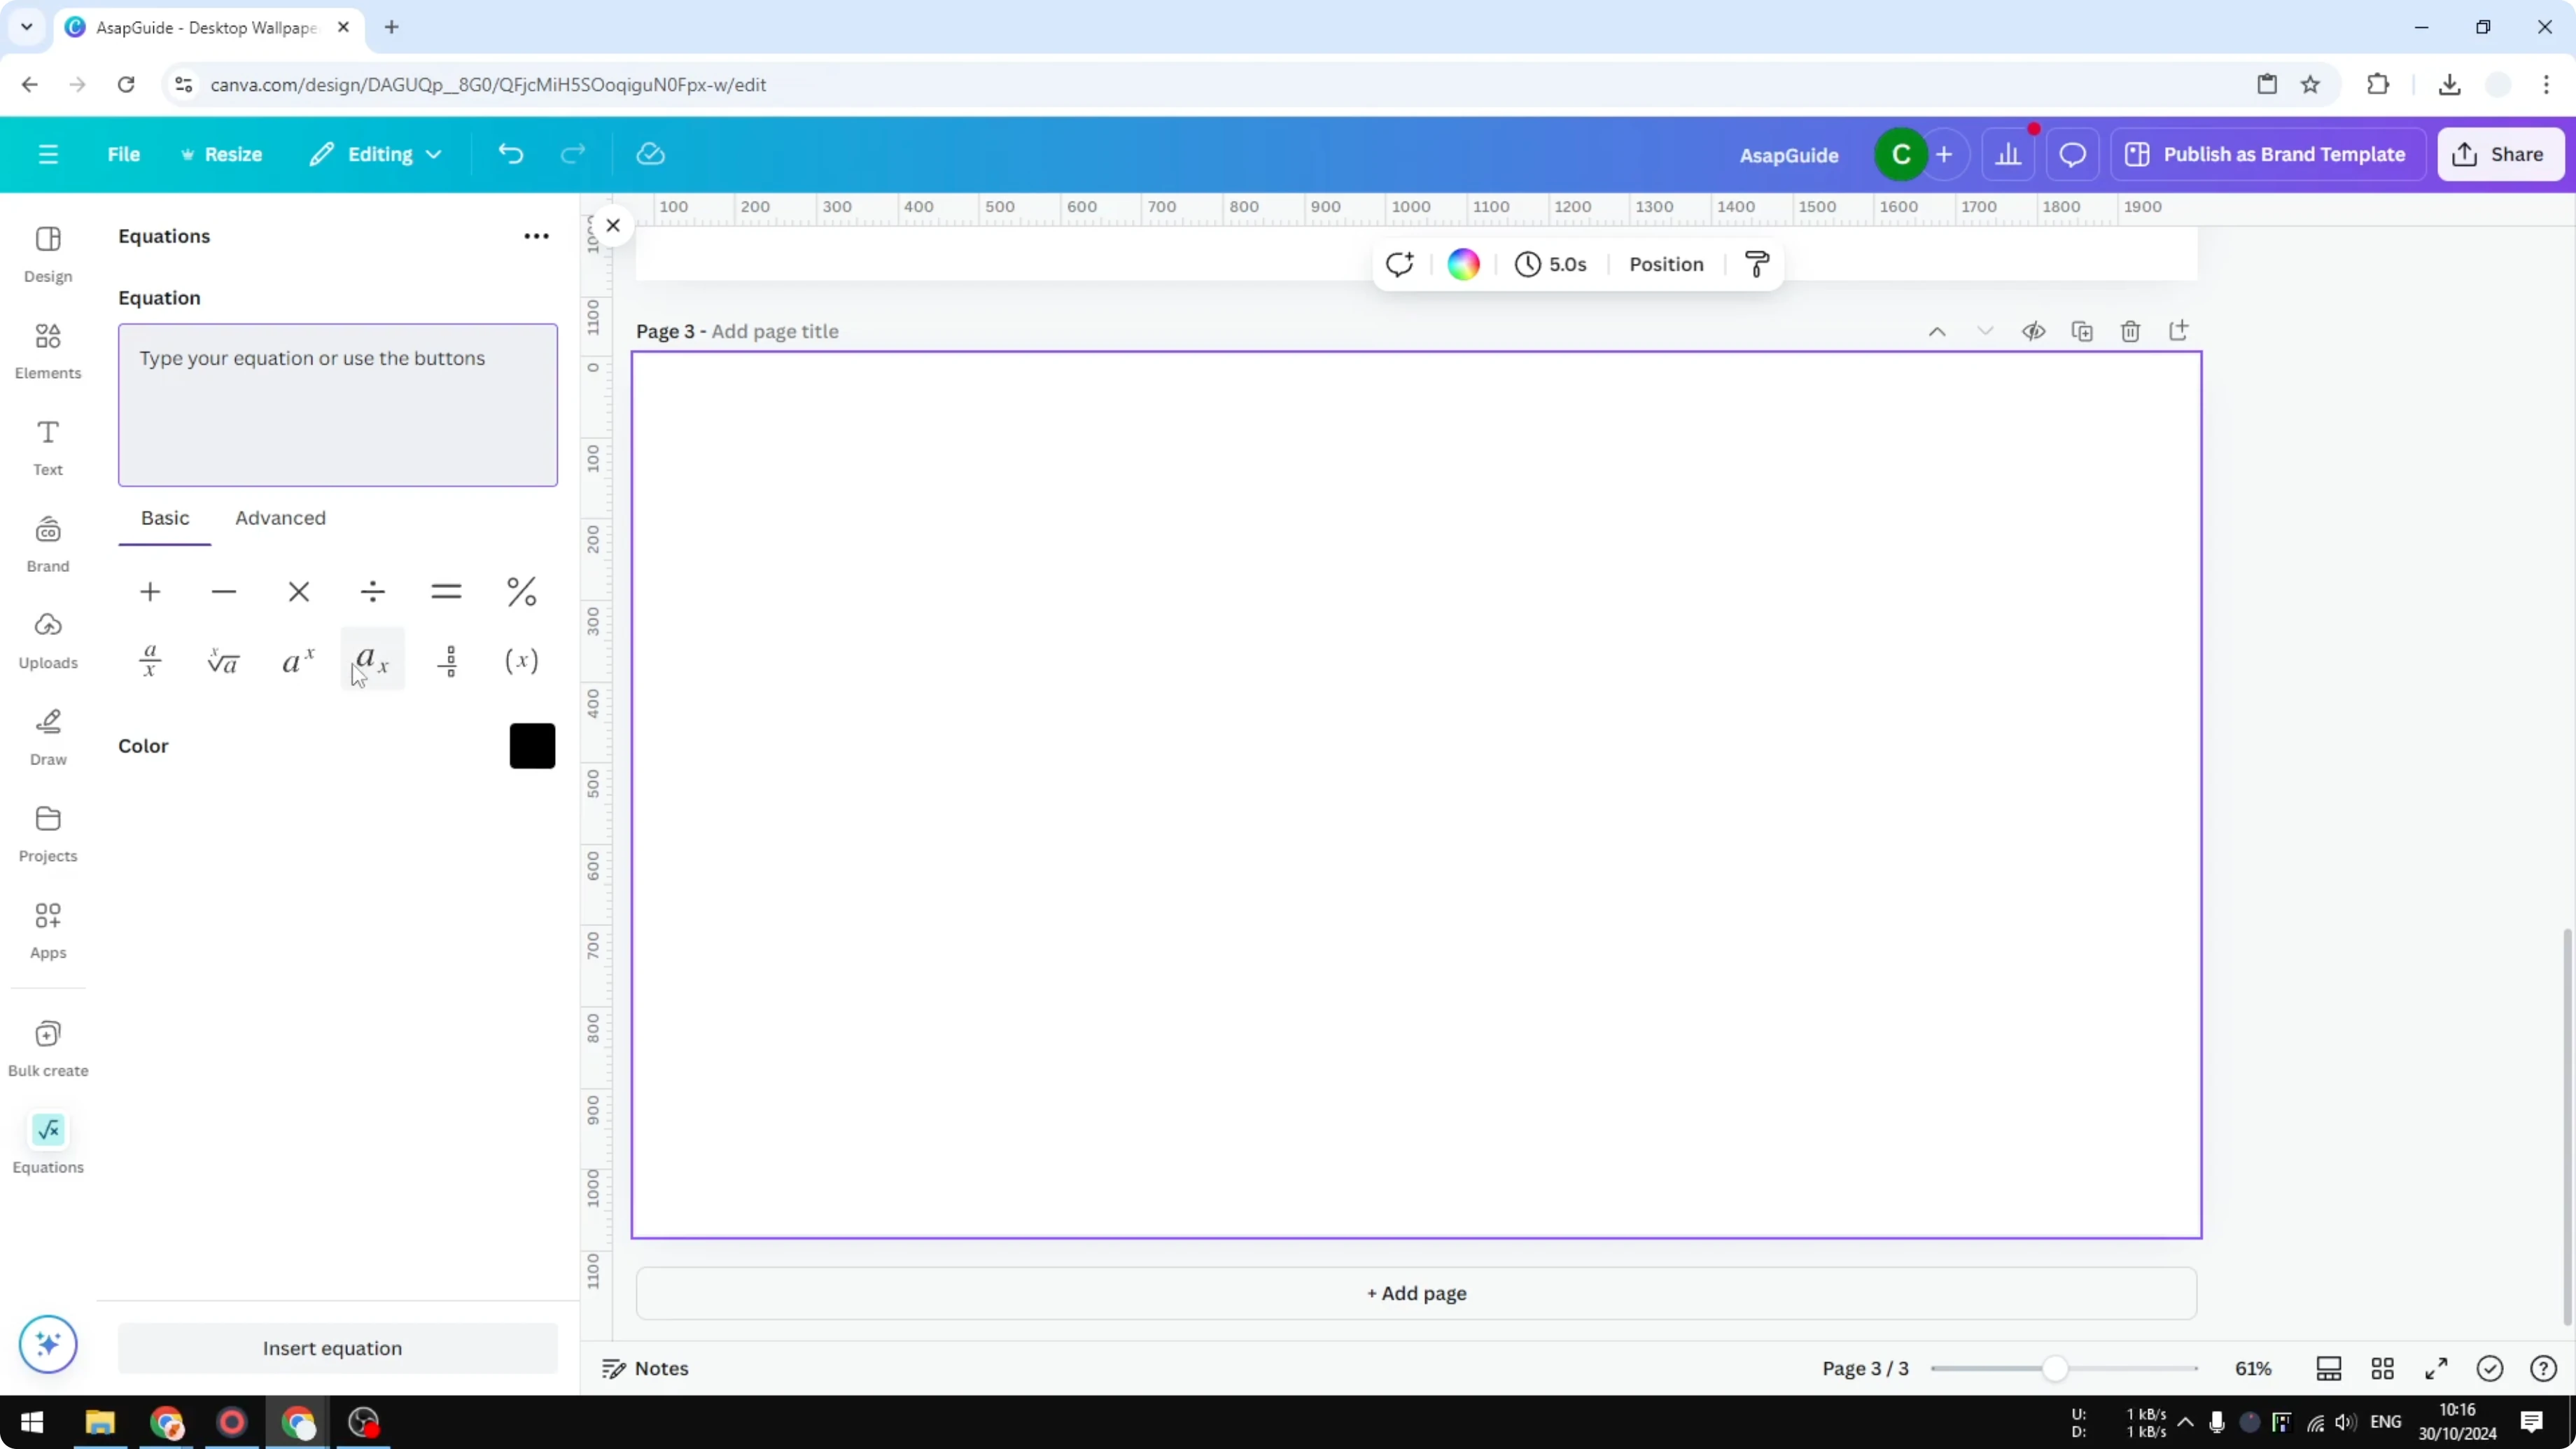Open the Equations panel options menu
Viewport: 2576px width, 1449px height.
point(536,236)
